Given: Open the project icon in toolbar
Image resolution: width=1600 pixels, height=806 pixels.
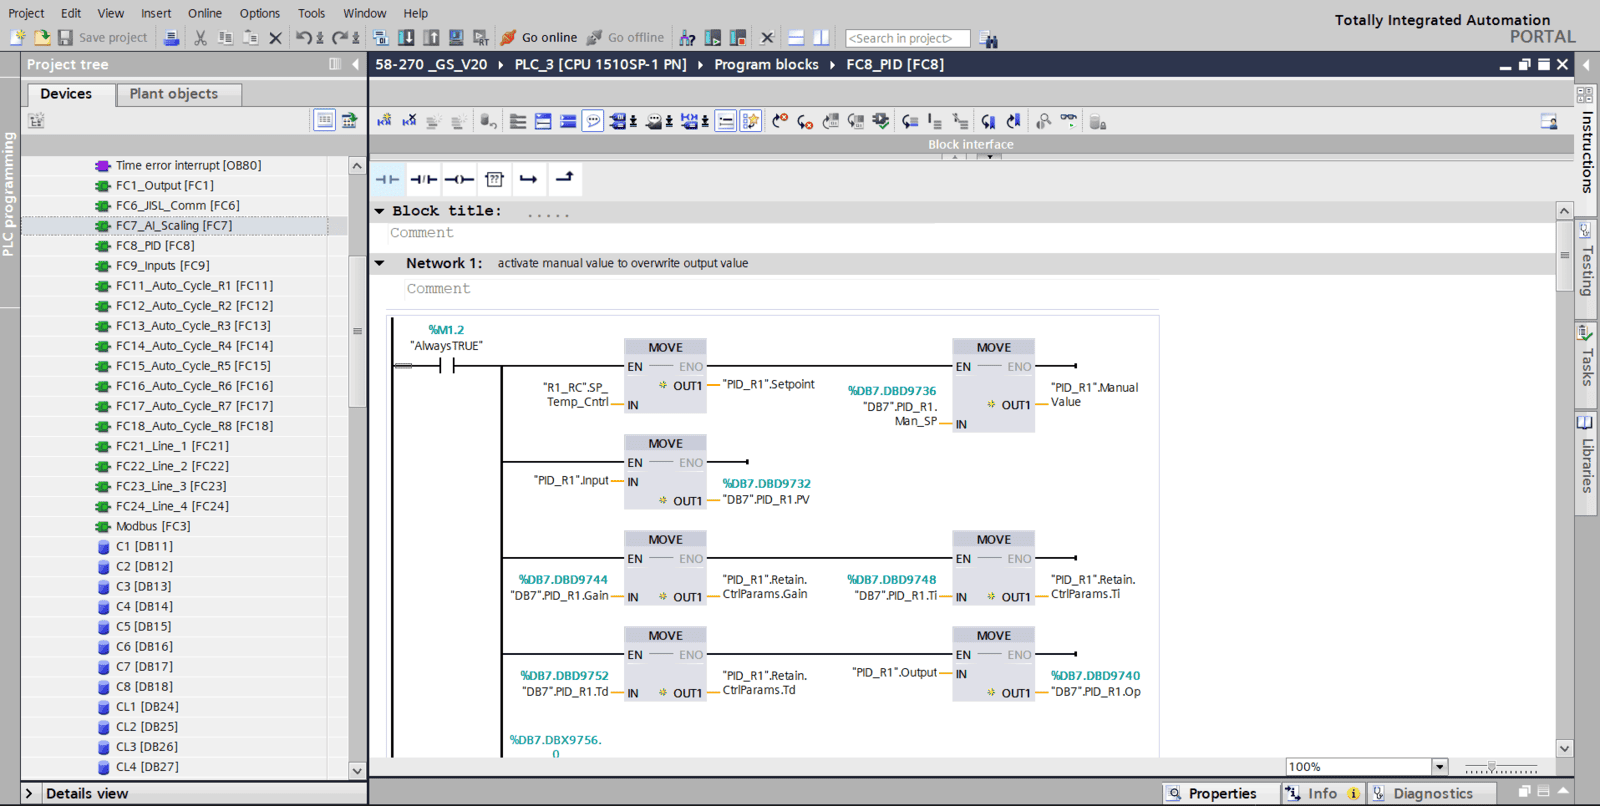Looking at the screenshot, I should pyautogui.click(x=42, y=38).
